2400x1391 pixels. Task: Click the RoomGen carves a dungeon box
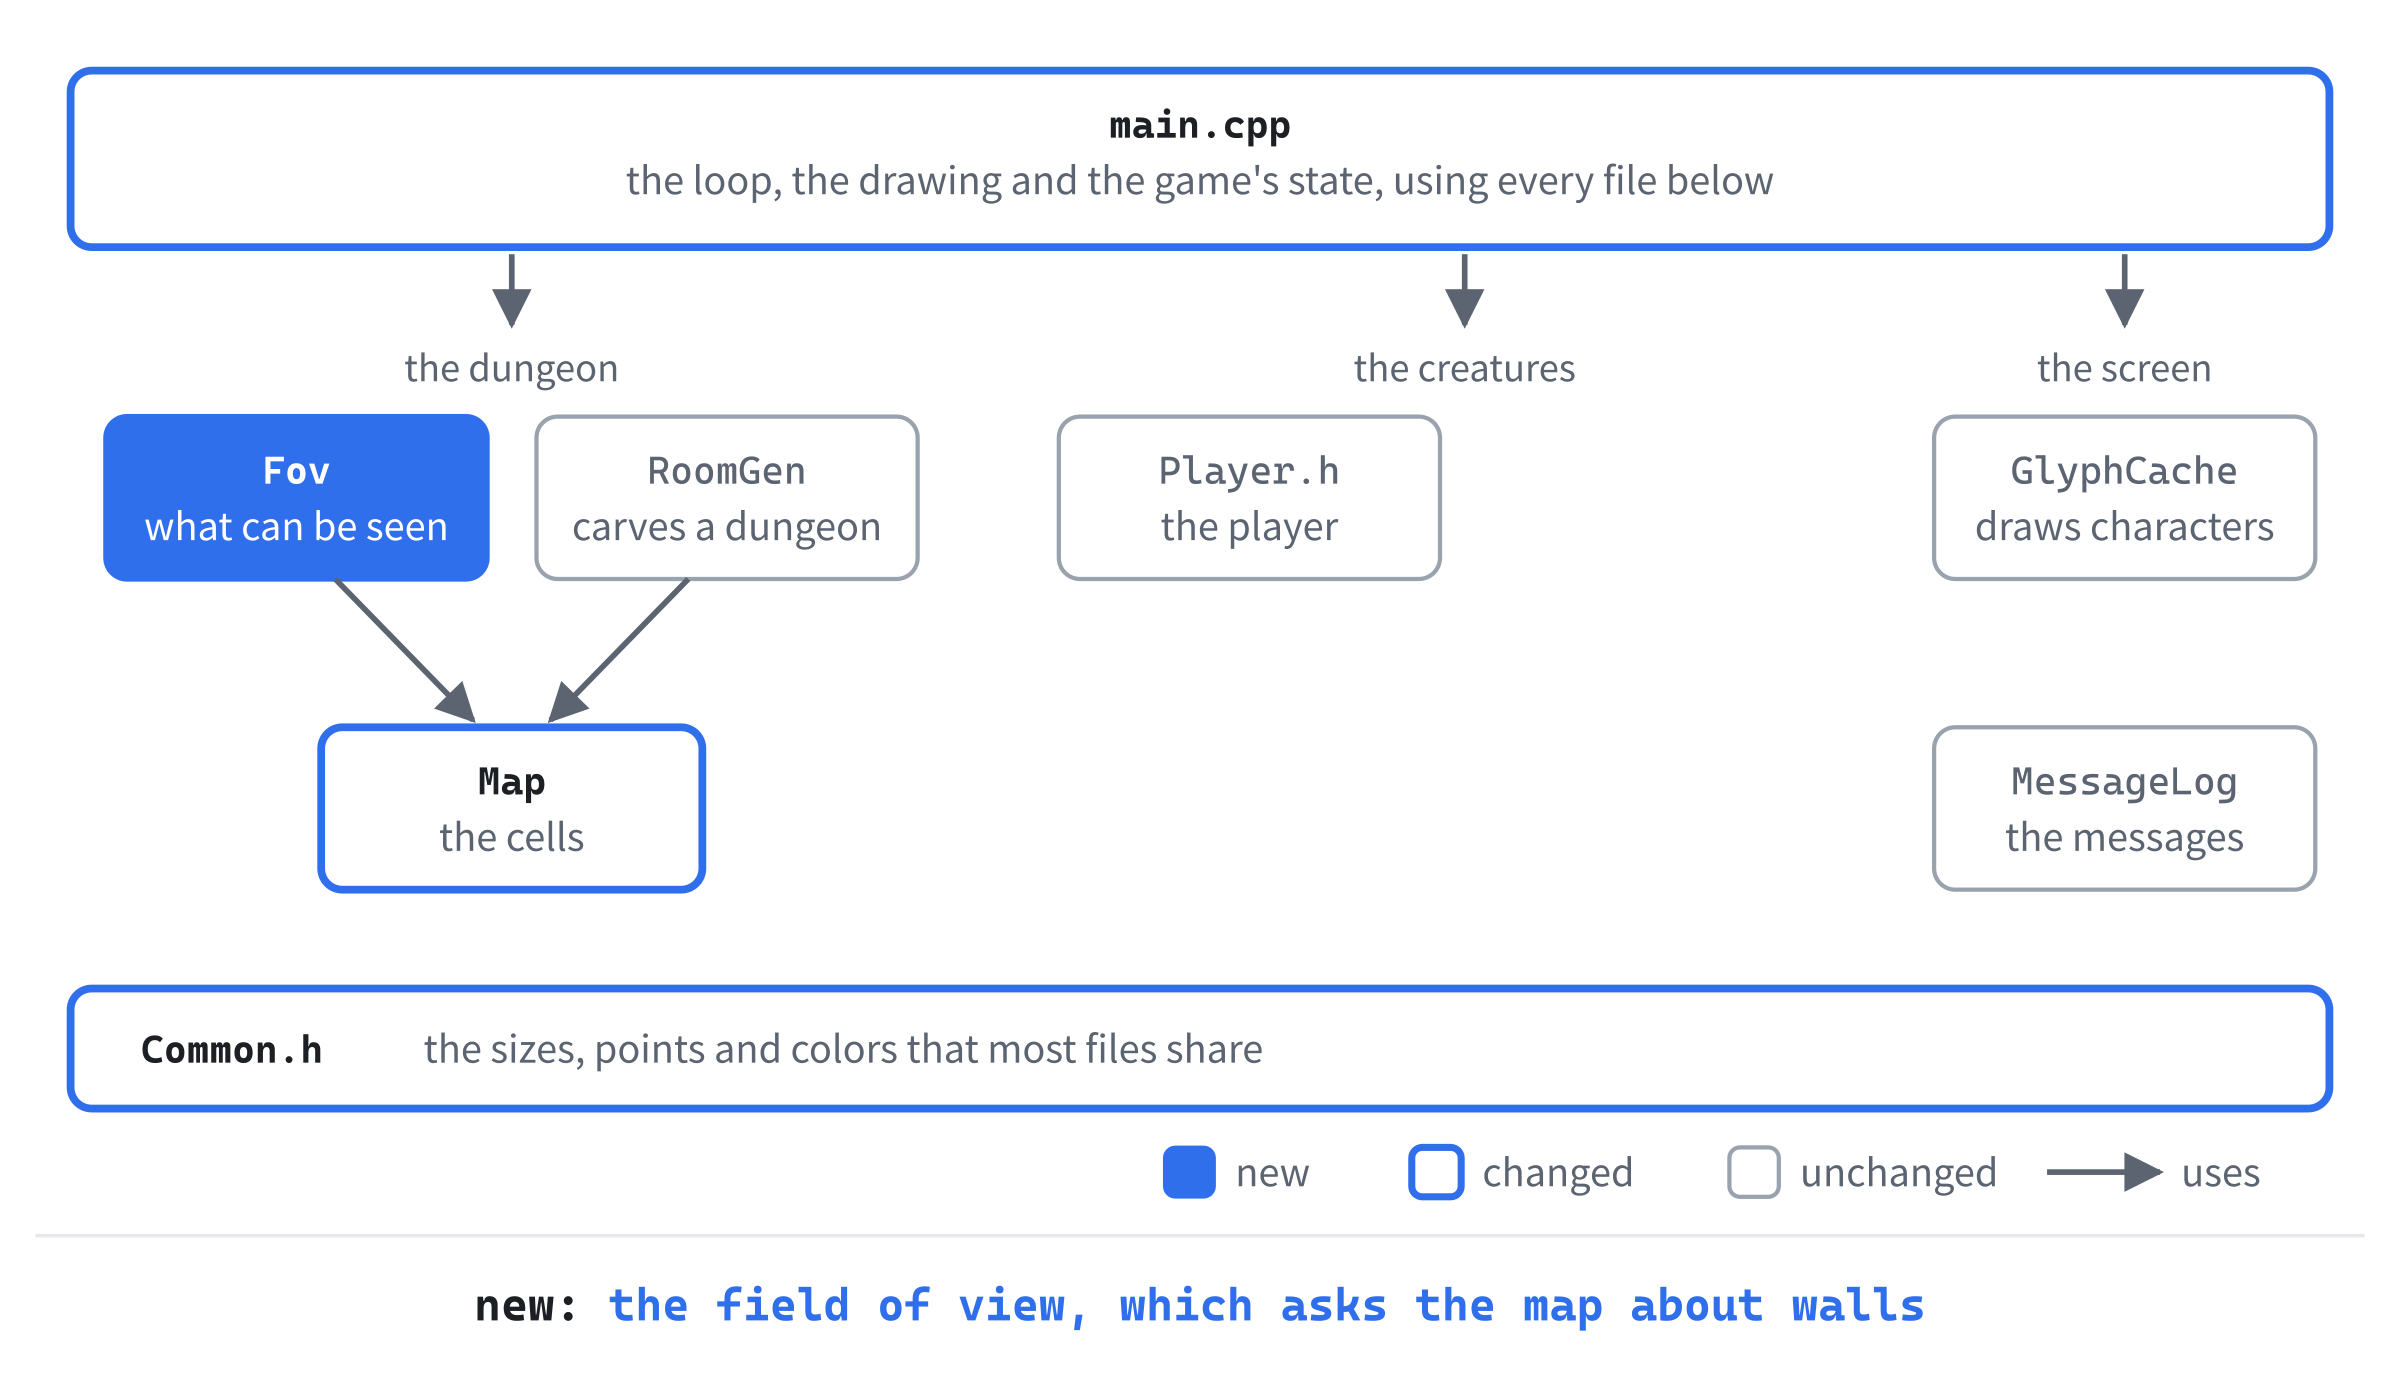727,498
